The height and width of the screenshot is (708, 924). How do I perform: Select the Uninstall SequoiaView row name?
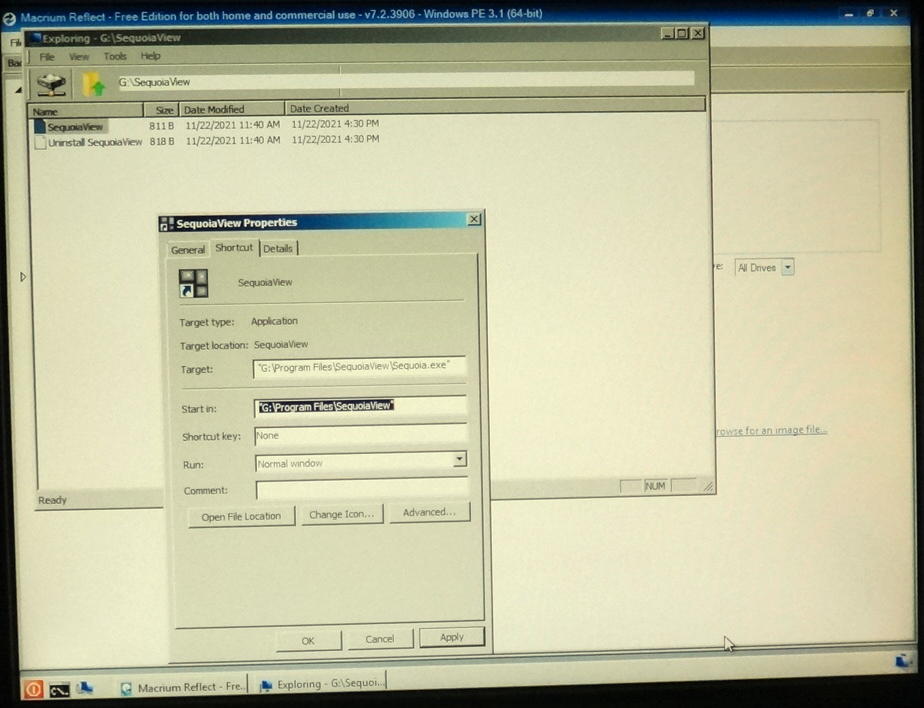pyautogui.click(x=95, y=143)
